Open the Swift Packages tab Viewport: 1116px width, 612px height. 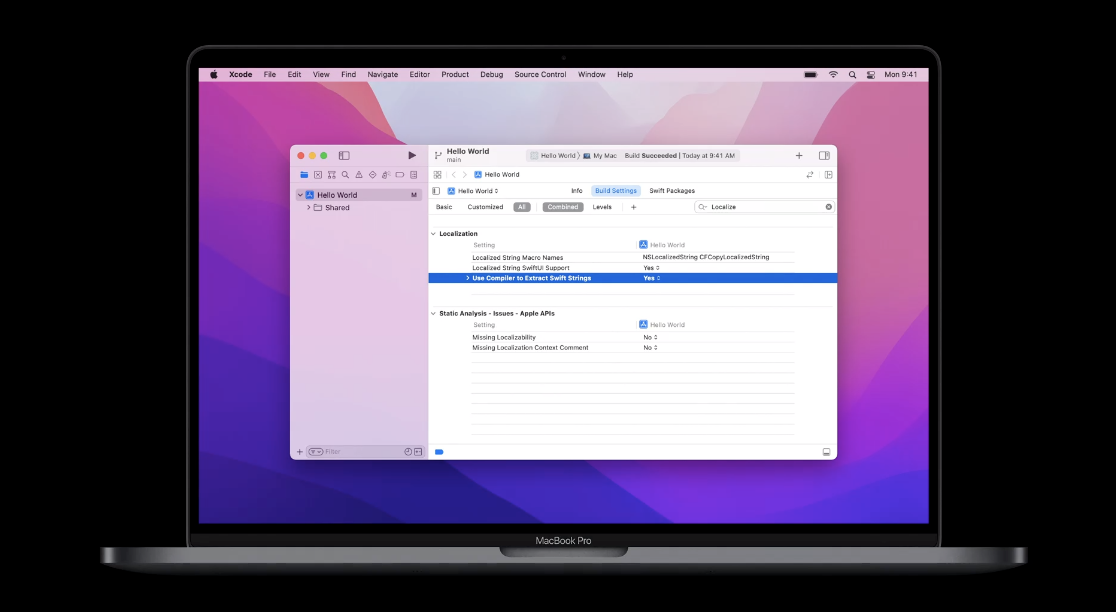(x=672, y=191)
